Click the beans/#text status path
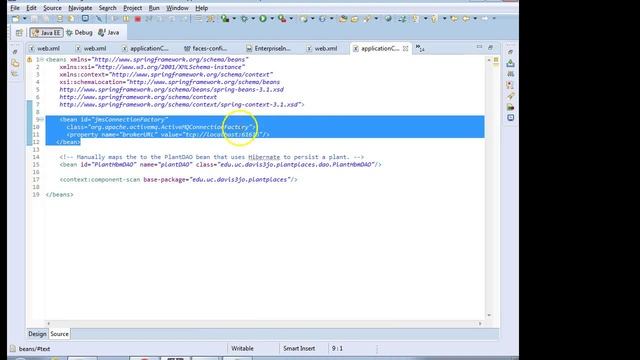This screenshot has width=640, height=360. click(34, 349)
